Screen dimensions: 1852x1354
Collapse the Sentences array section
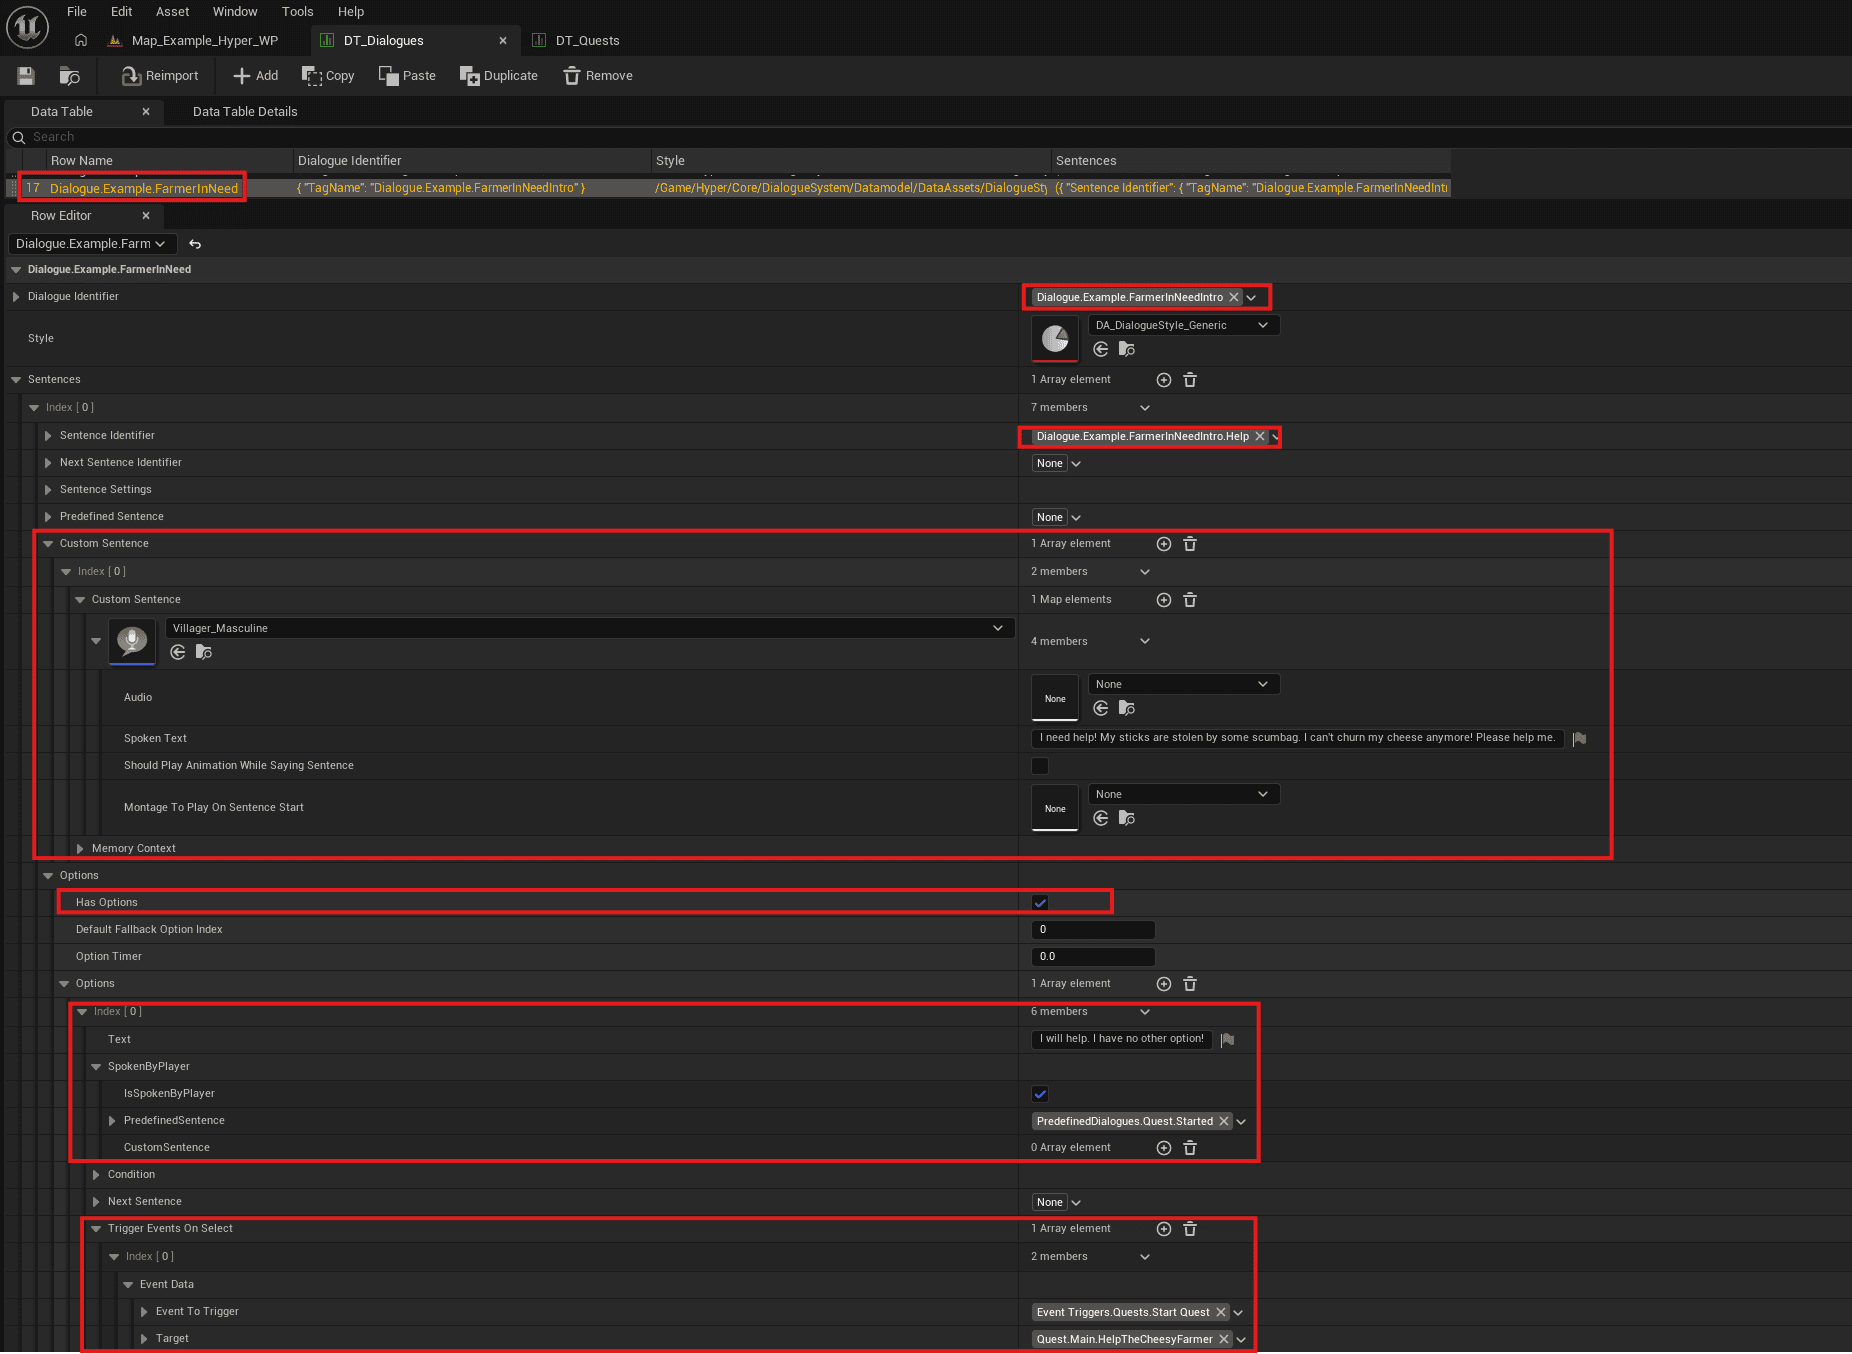click(x=16, y=380)
